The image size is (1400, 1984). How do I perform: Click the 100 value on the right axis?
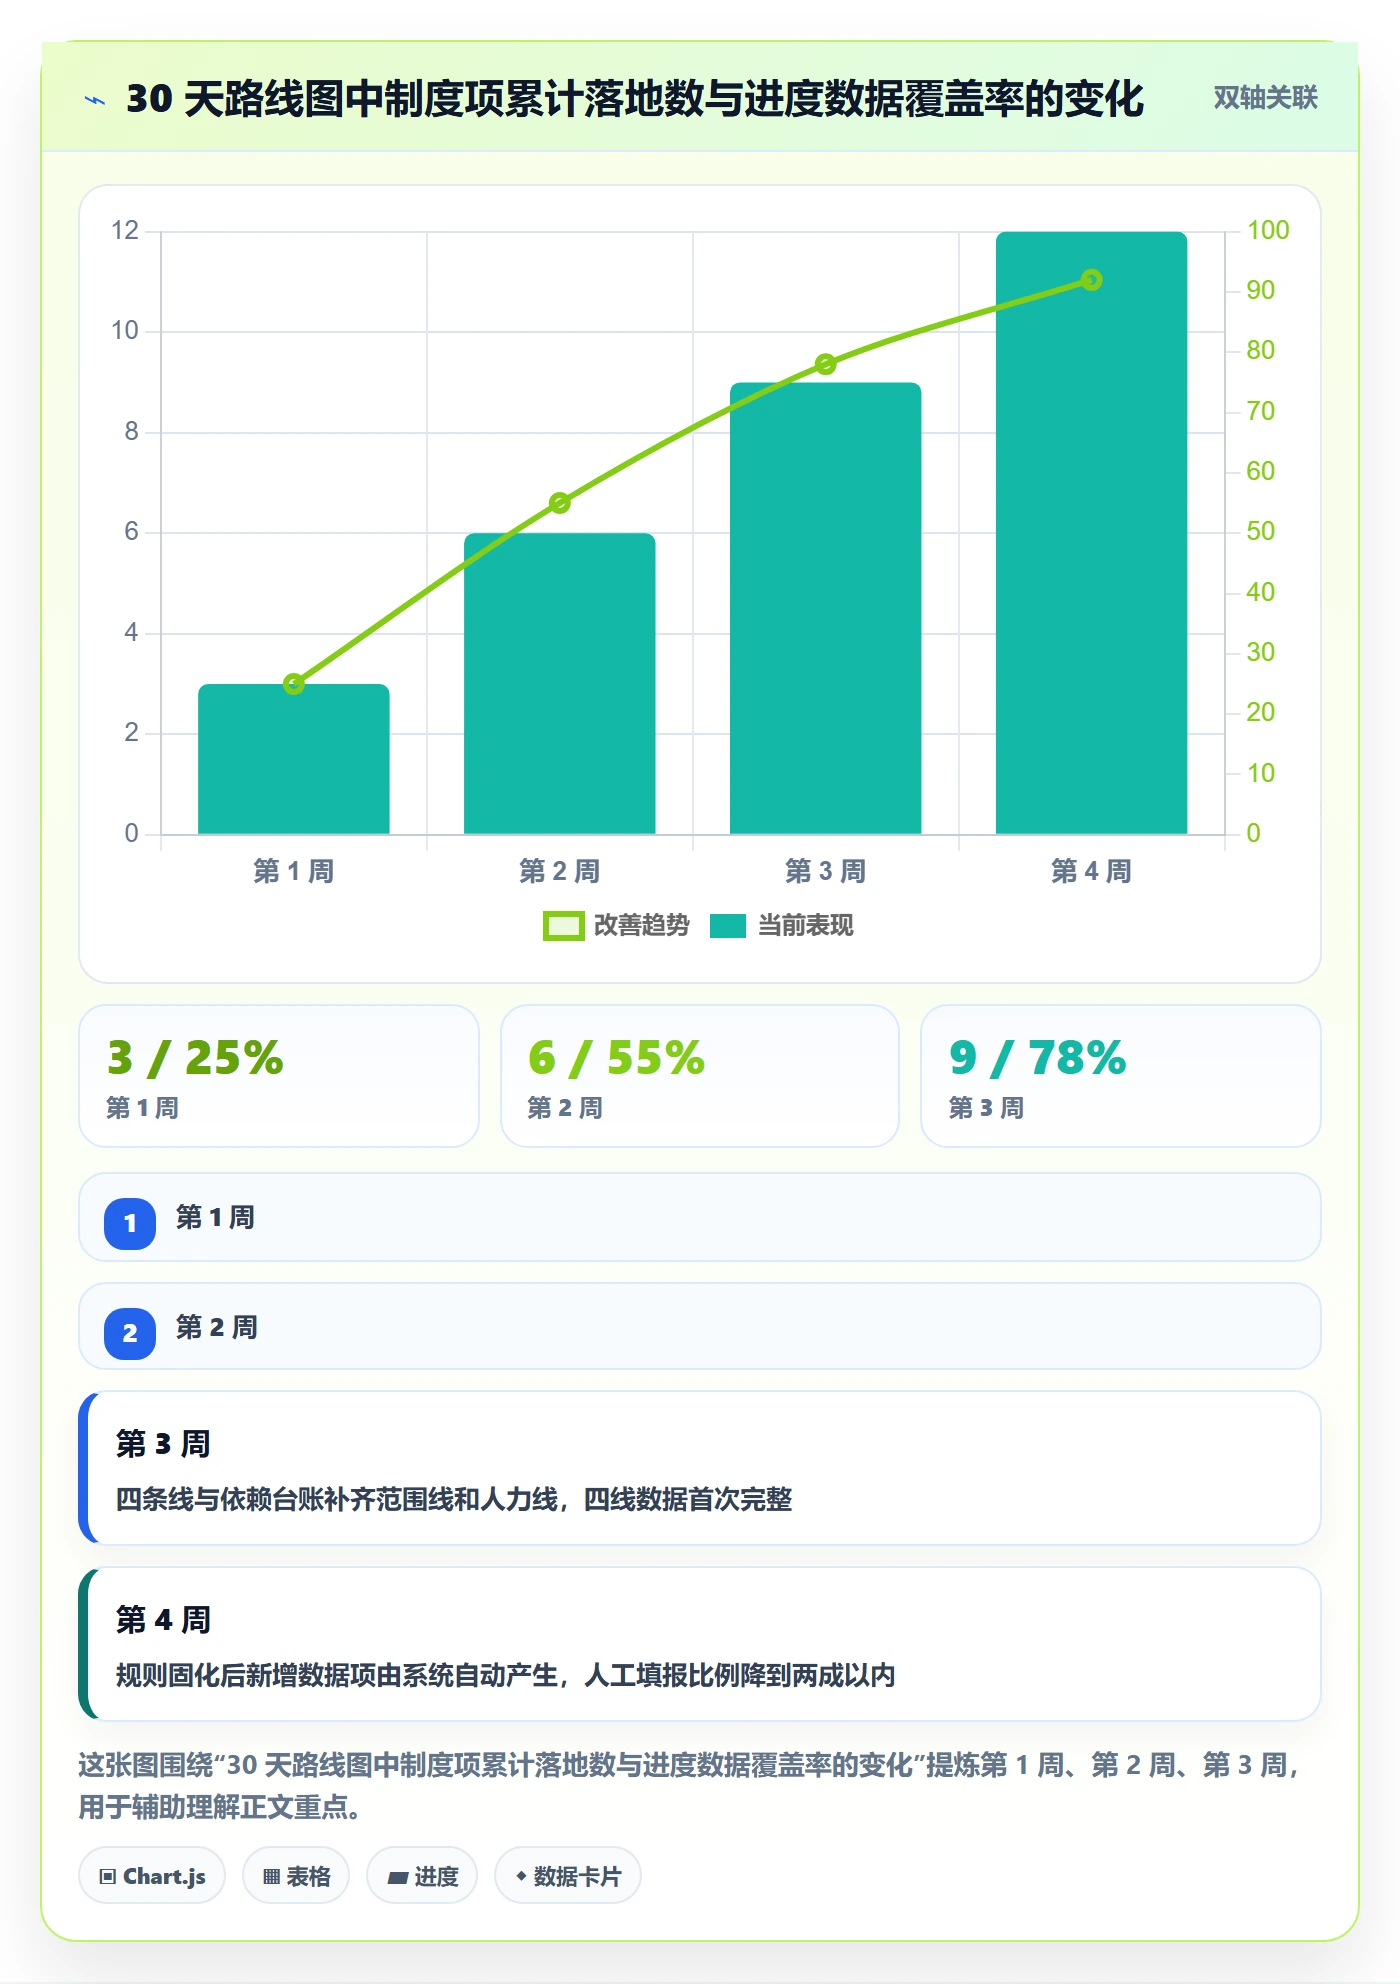point(1268,230)
